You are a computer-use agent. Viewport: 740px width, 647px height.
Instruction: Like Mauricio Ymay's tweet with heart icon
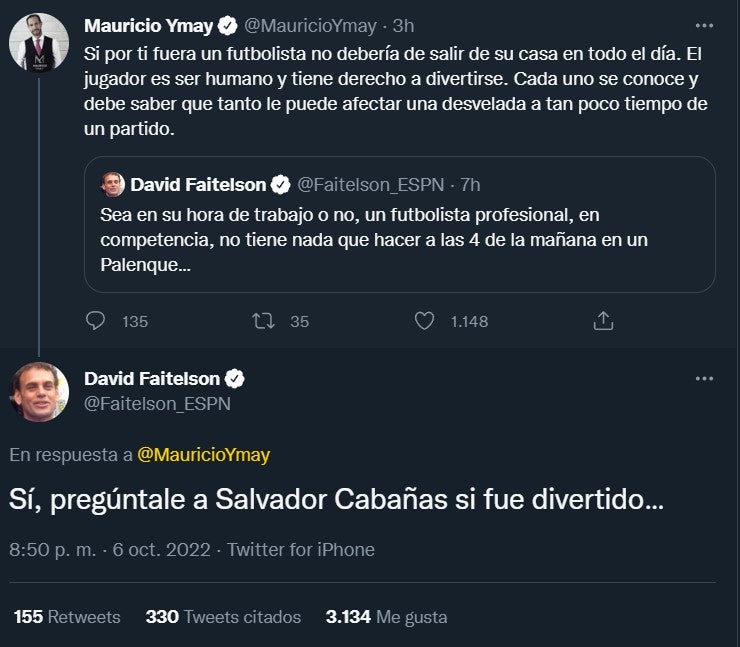tap(424, 321)
